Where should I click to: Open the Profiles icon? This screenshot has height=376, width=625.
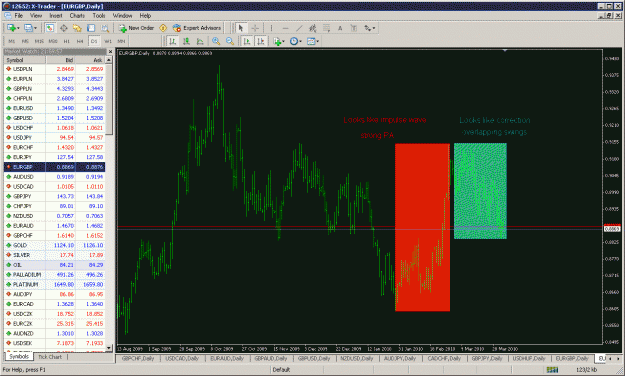click(x=28, y=28)
